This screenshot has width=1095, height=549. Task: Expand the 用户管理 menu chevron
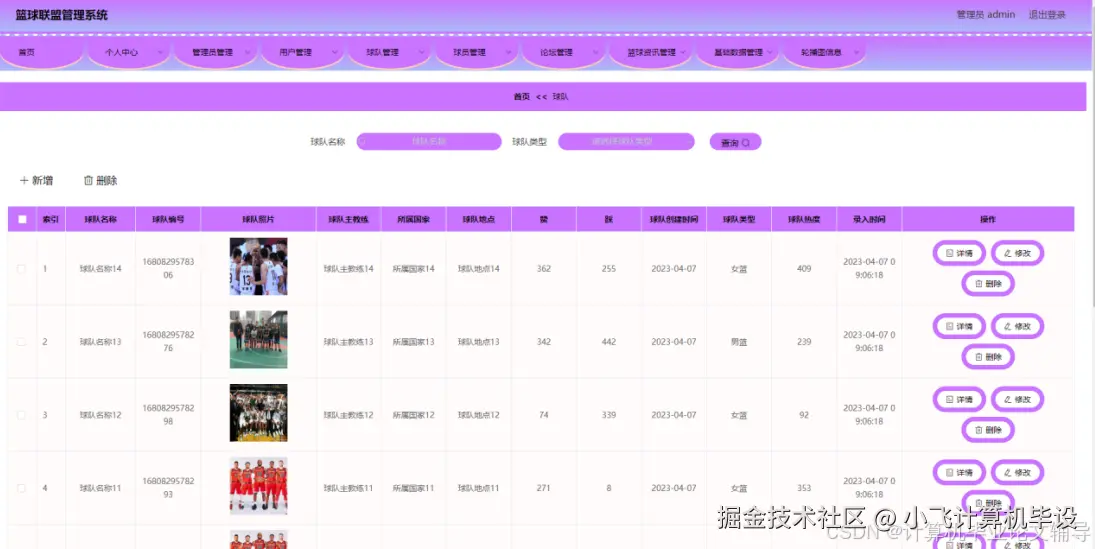pyautogui.click(x=335, y=52)
